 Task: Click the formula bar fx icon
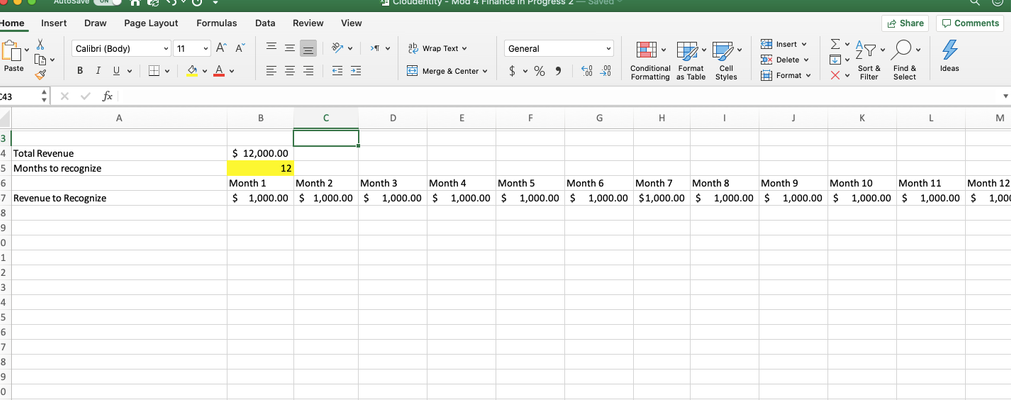[108, 96]
